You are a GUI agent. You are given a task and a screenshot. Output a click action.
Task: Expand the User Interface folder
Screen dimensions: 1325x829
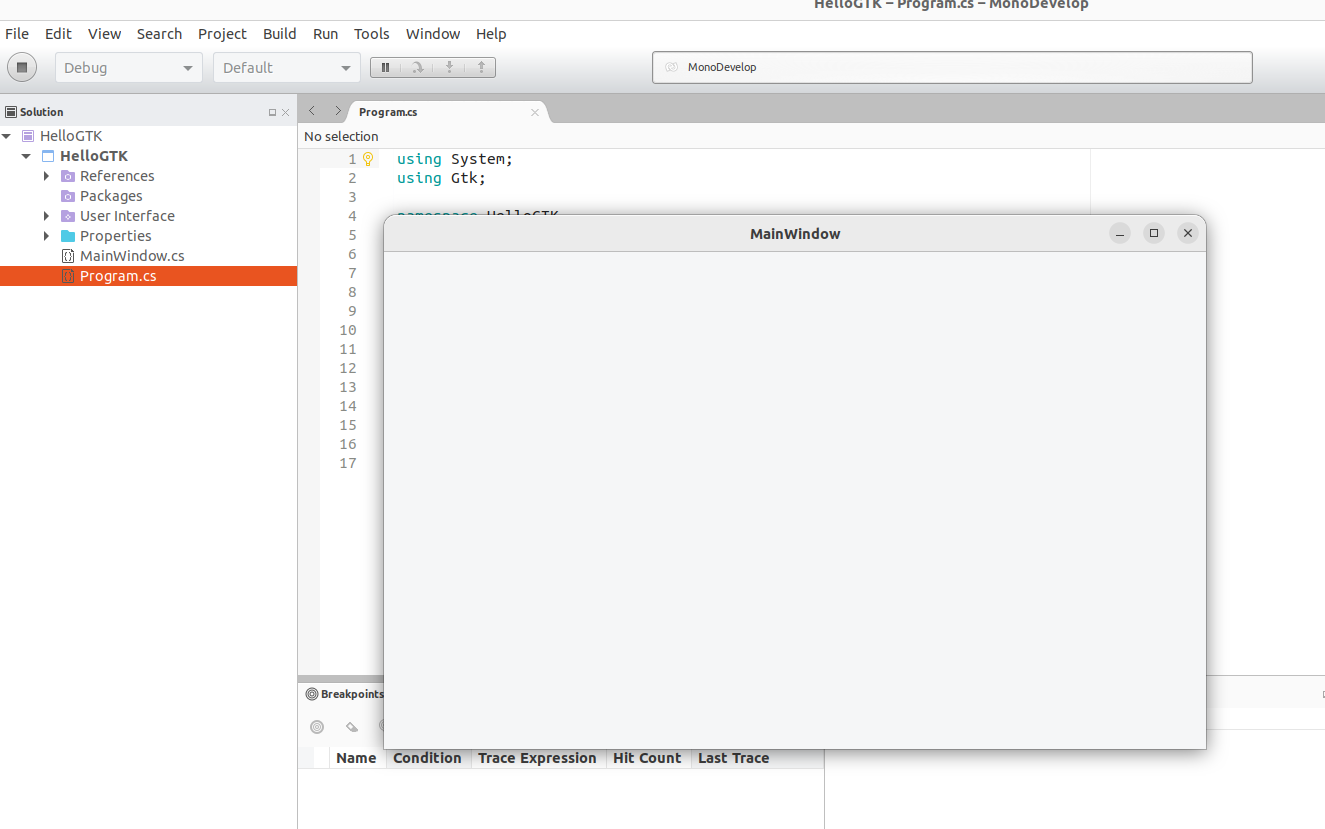47,216
